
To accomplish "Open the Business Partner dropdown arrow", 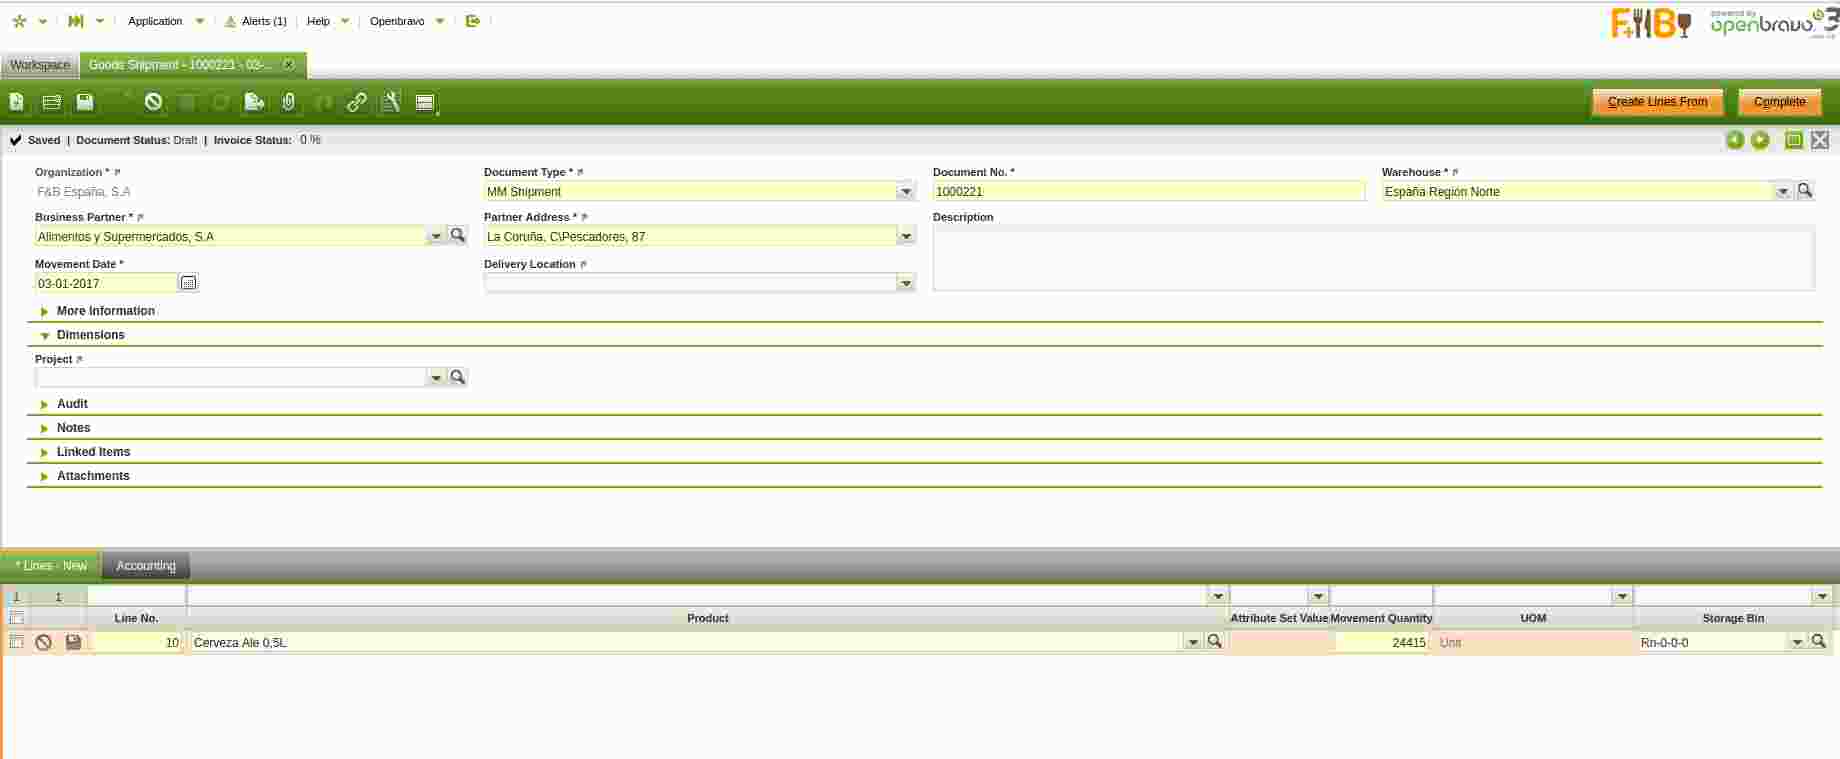I will [x=436, y=236].
